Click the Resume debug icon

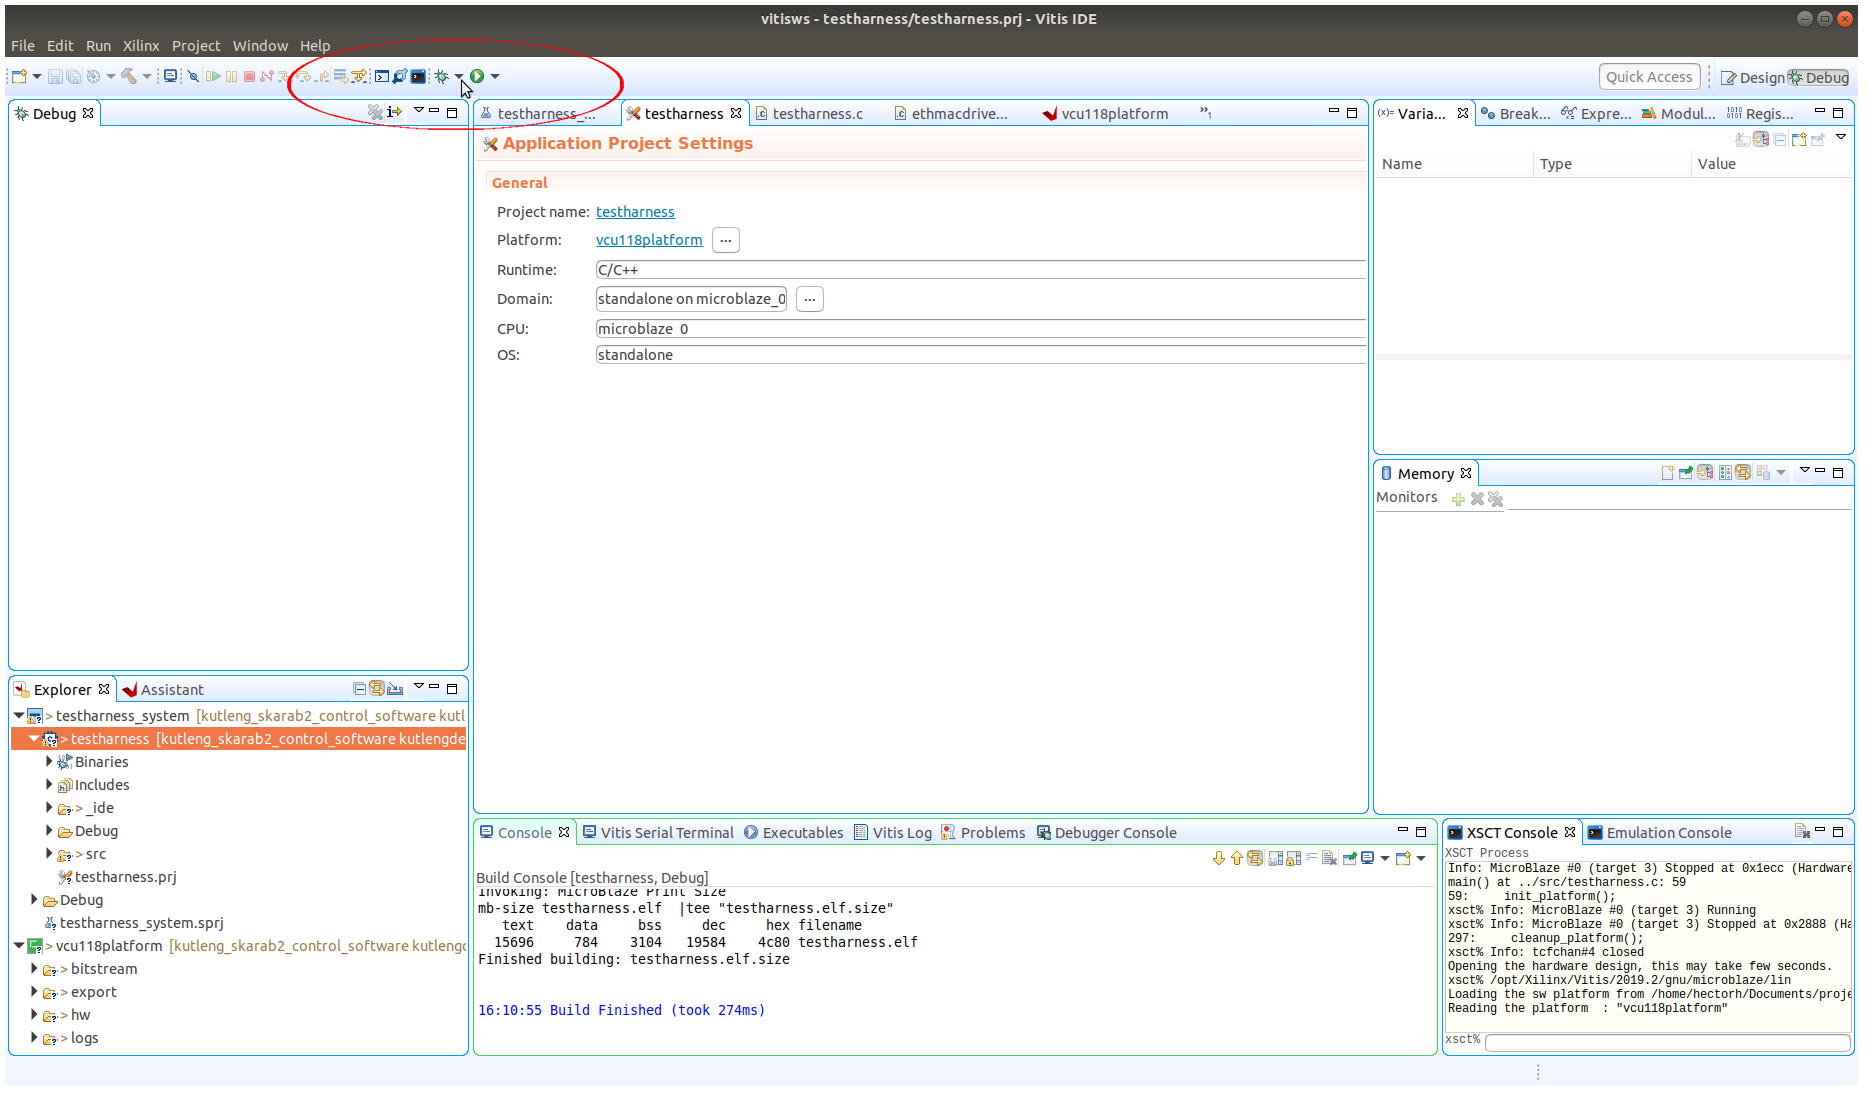(x=213, y=76)
